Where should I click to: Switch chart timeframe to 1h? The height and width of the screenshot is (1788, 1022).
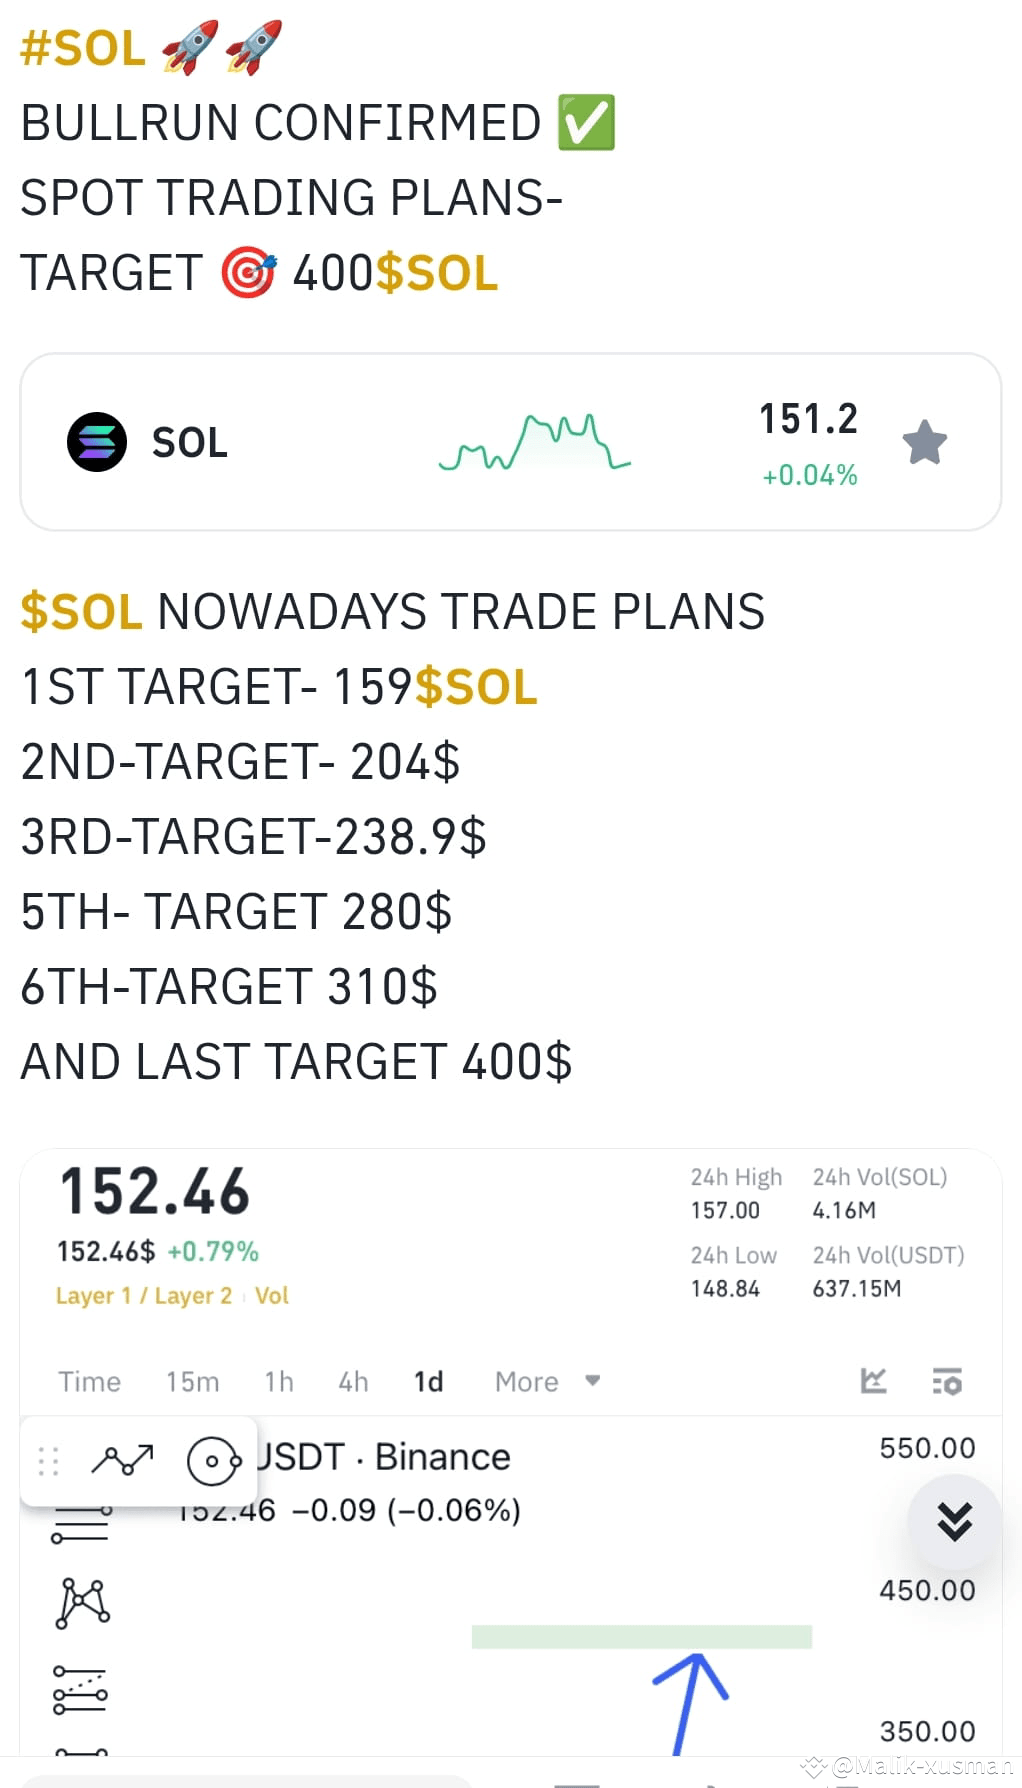pos(278,1381)
